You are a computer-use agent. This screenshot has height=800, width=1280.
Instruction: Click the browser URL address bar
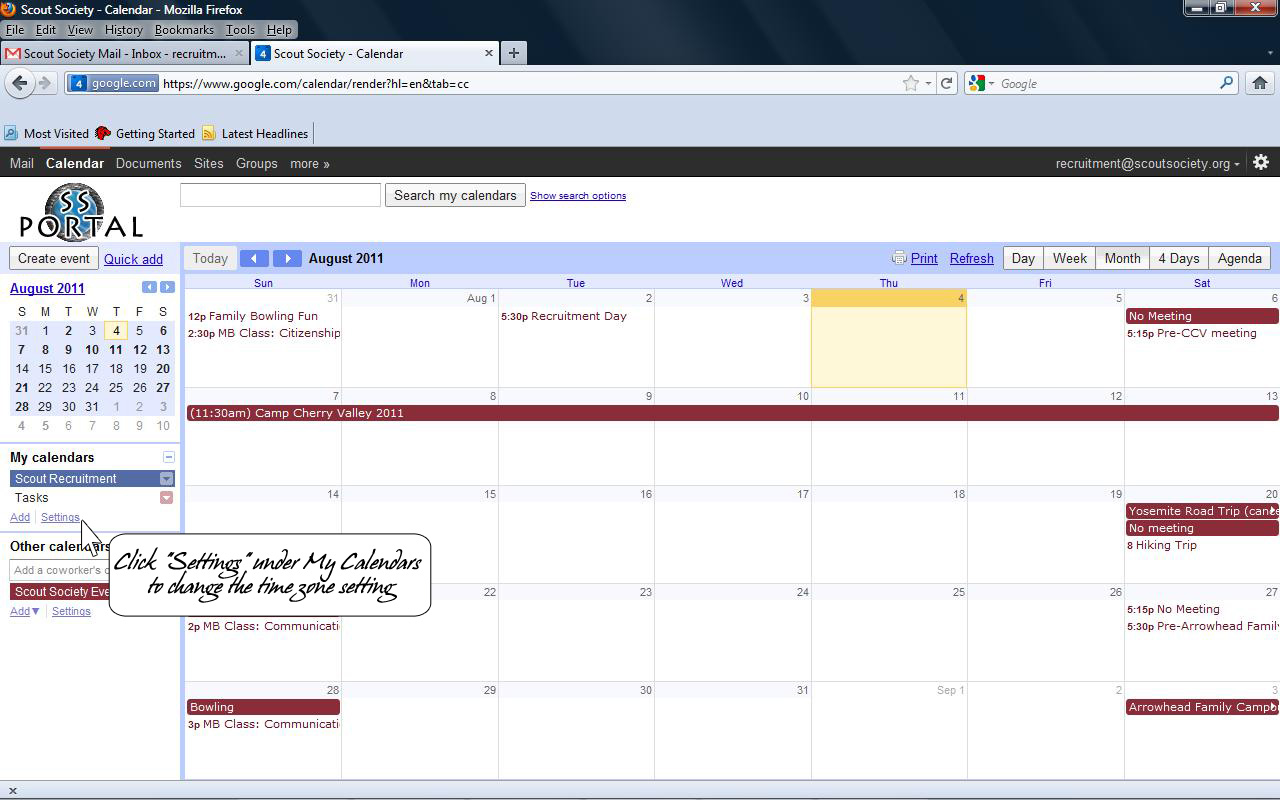530,83
